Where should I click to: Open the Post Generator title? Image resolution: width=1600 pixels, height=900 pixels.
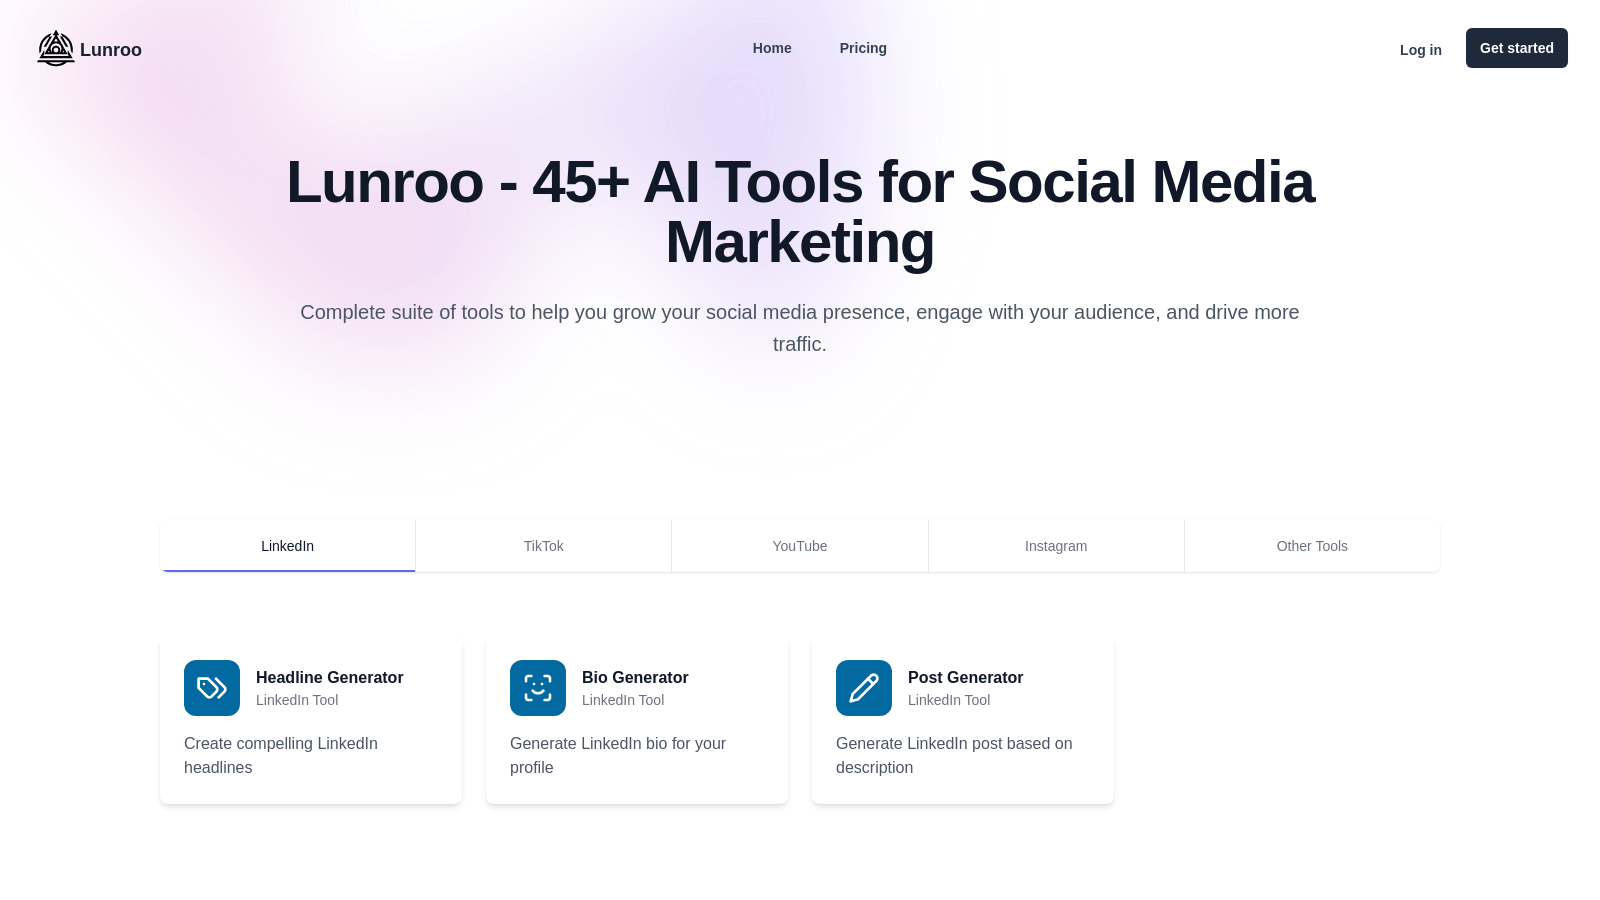pyautogui.click(x=965, y=677)
